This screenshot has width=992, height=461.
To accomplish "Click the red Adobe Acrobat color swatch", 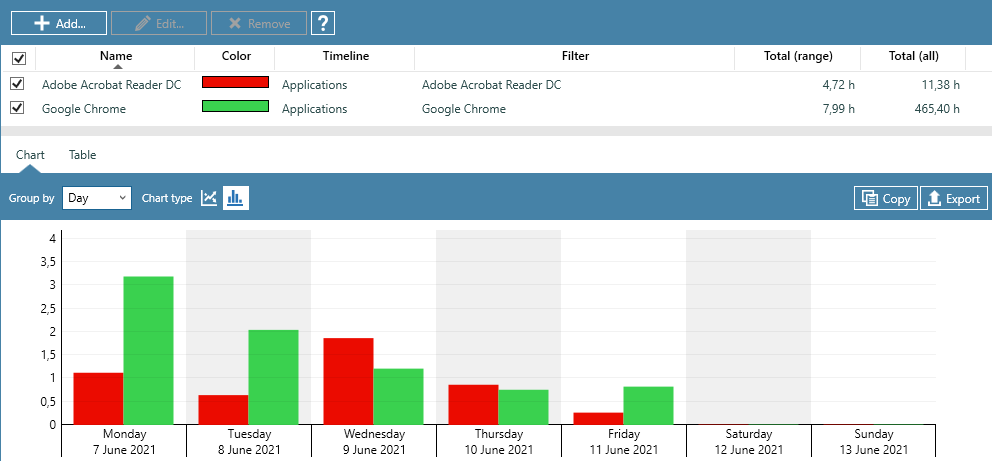I will tap(235, 84).
